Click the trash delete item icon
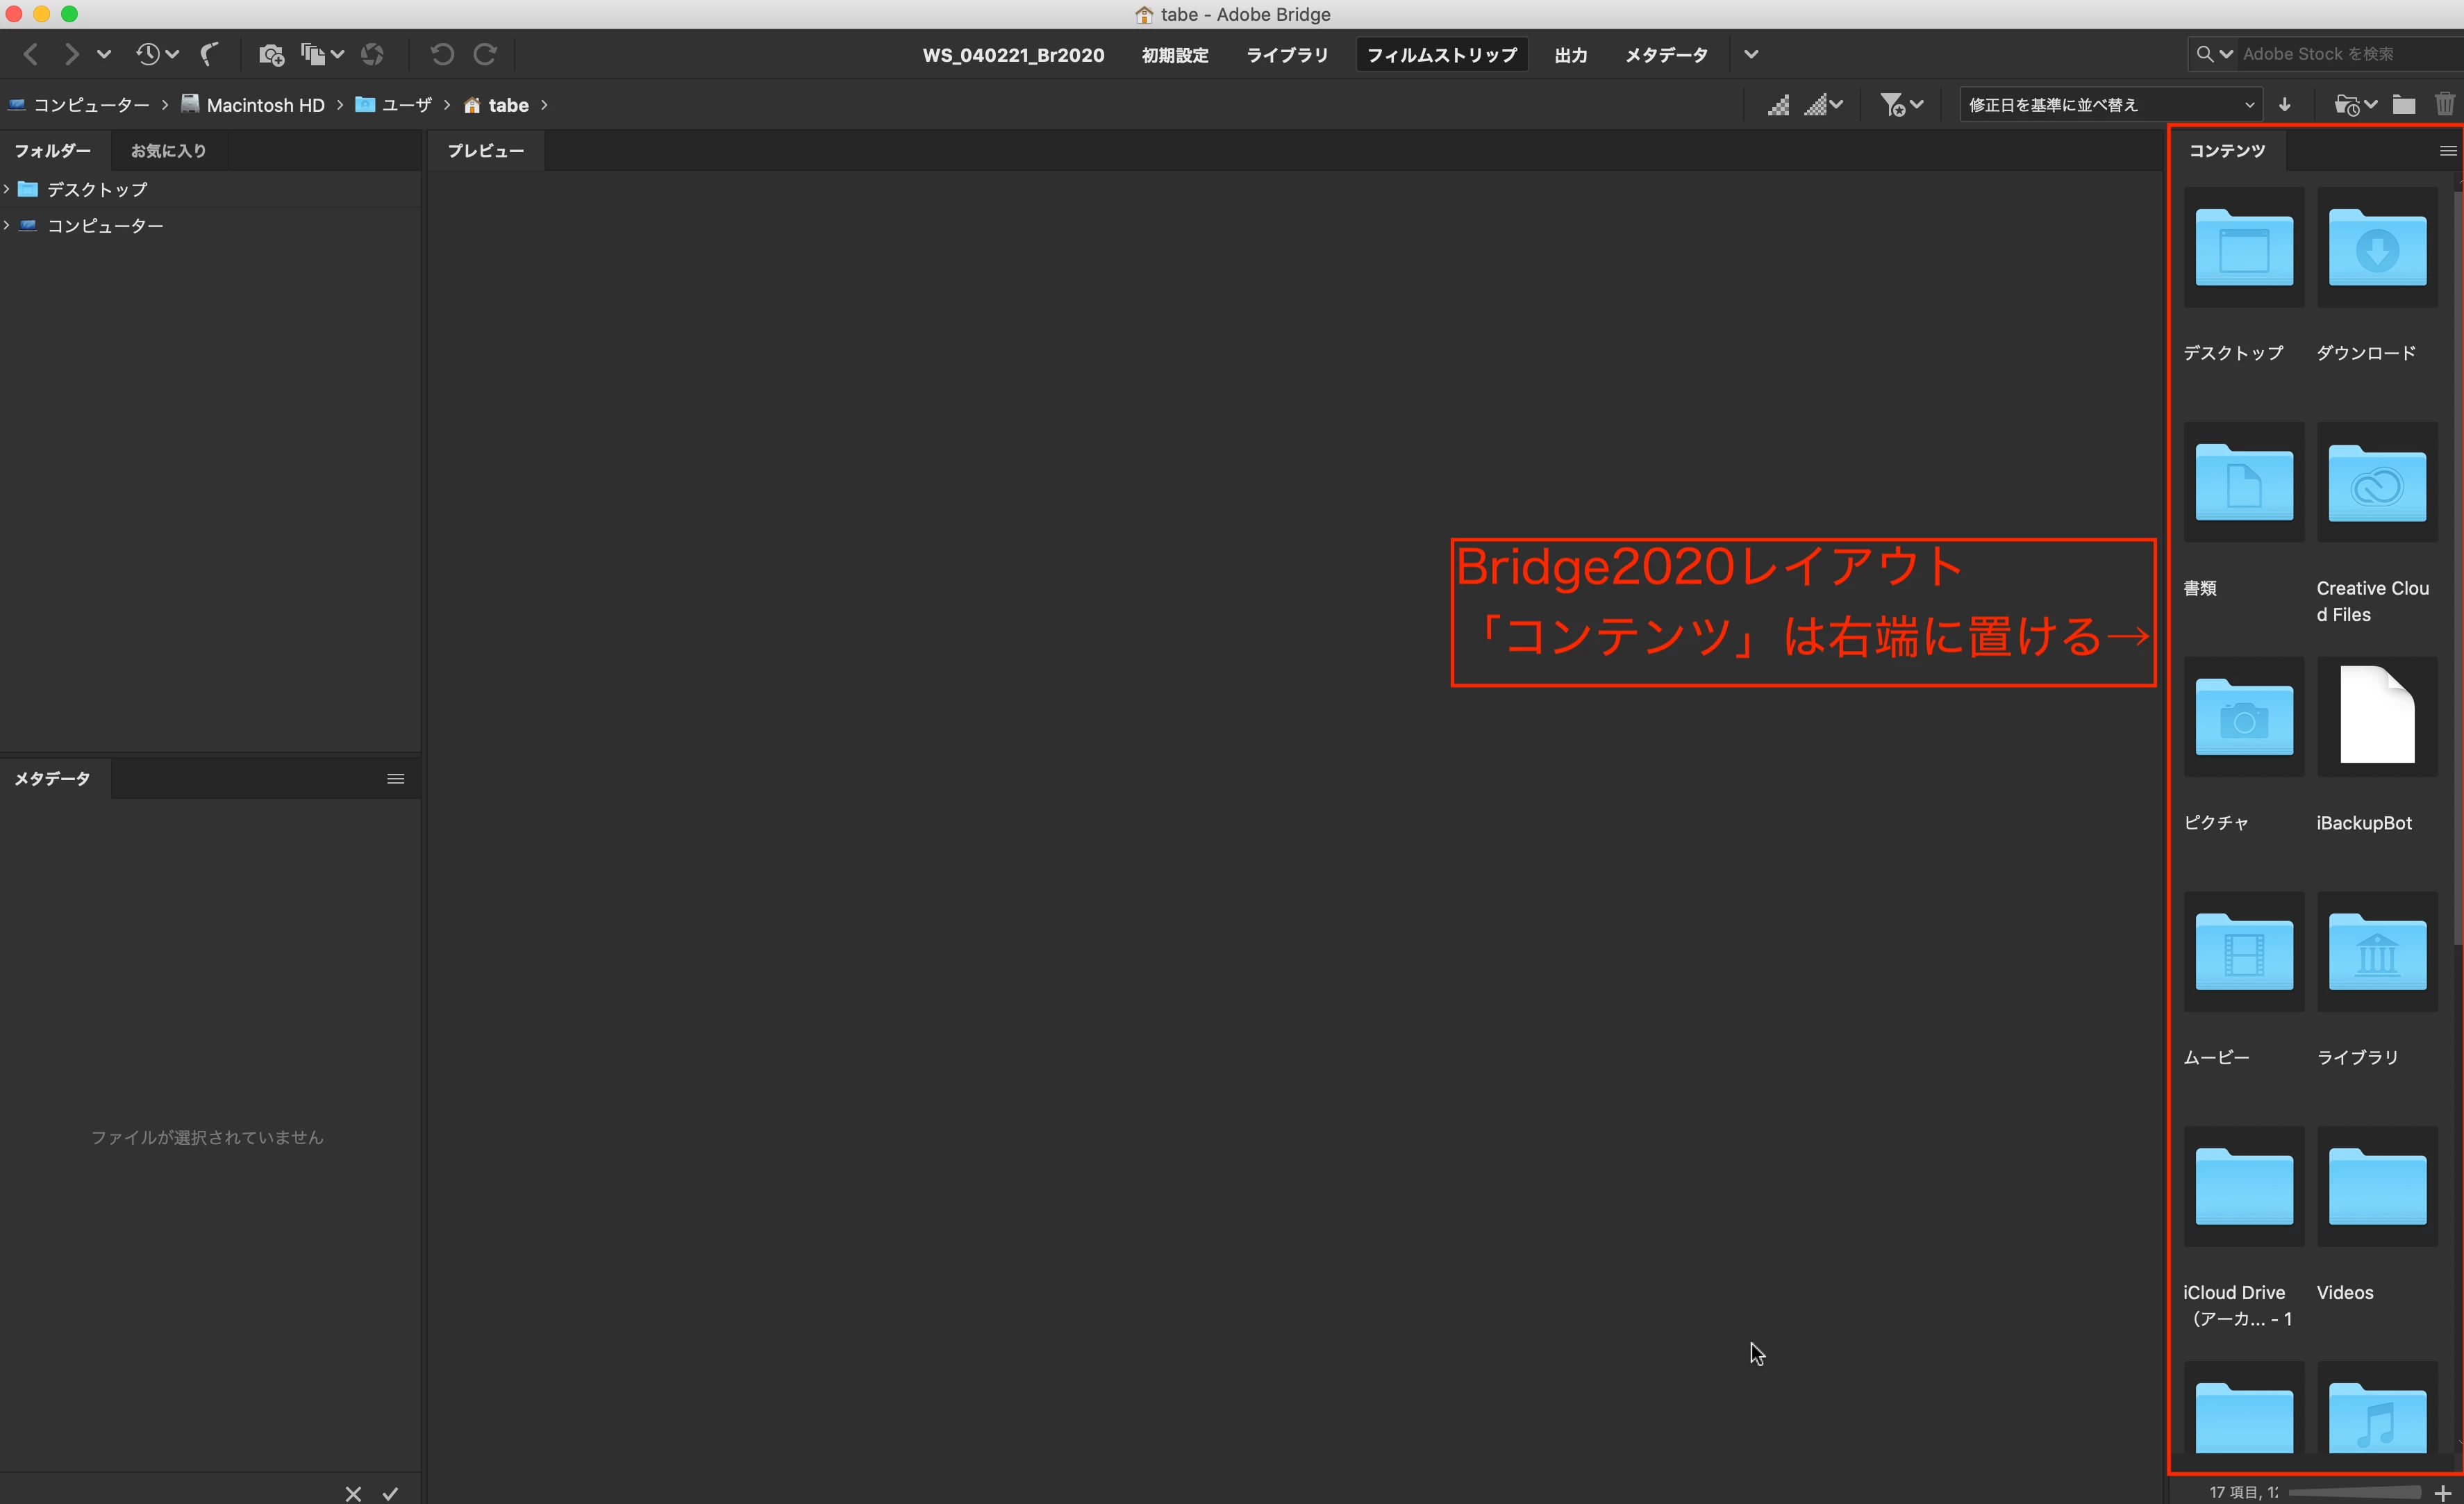Image resolution: width=2464 pixels, height=1504 pixels. point(2444,105)
